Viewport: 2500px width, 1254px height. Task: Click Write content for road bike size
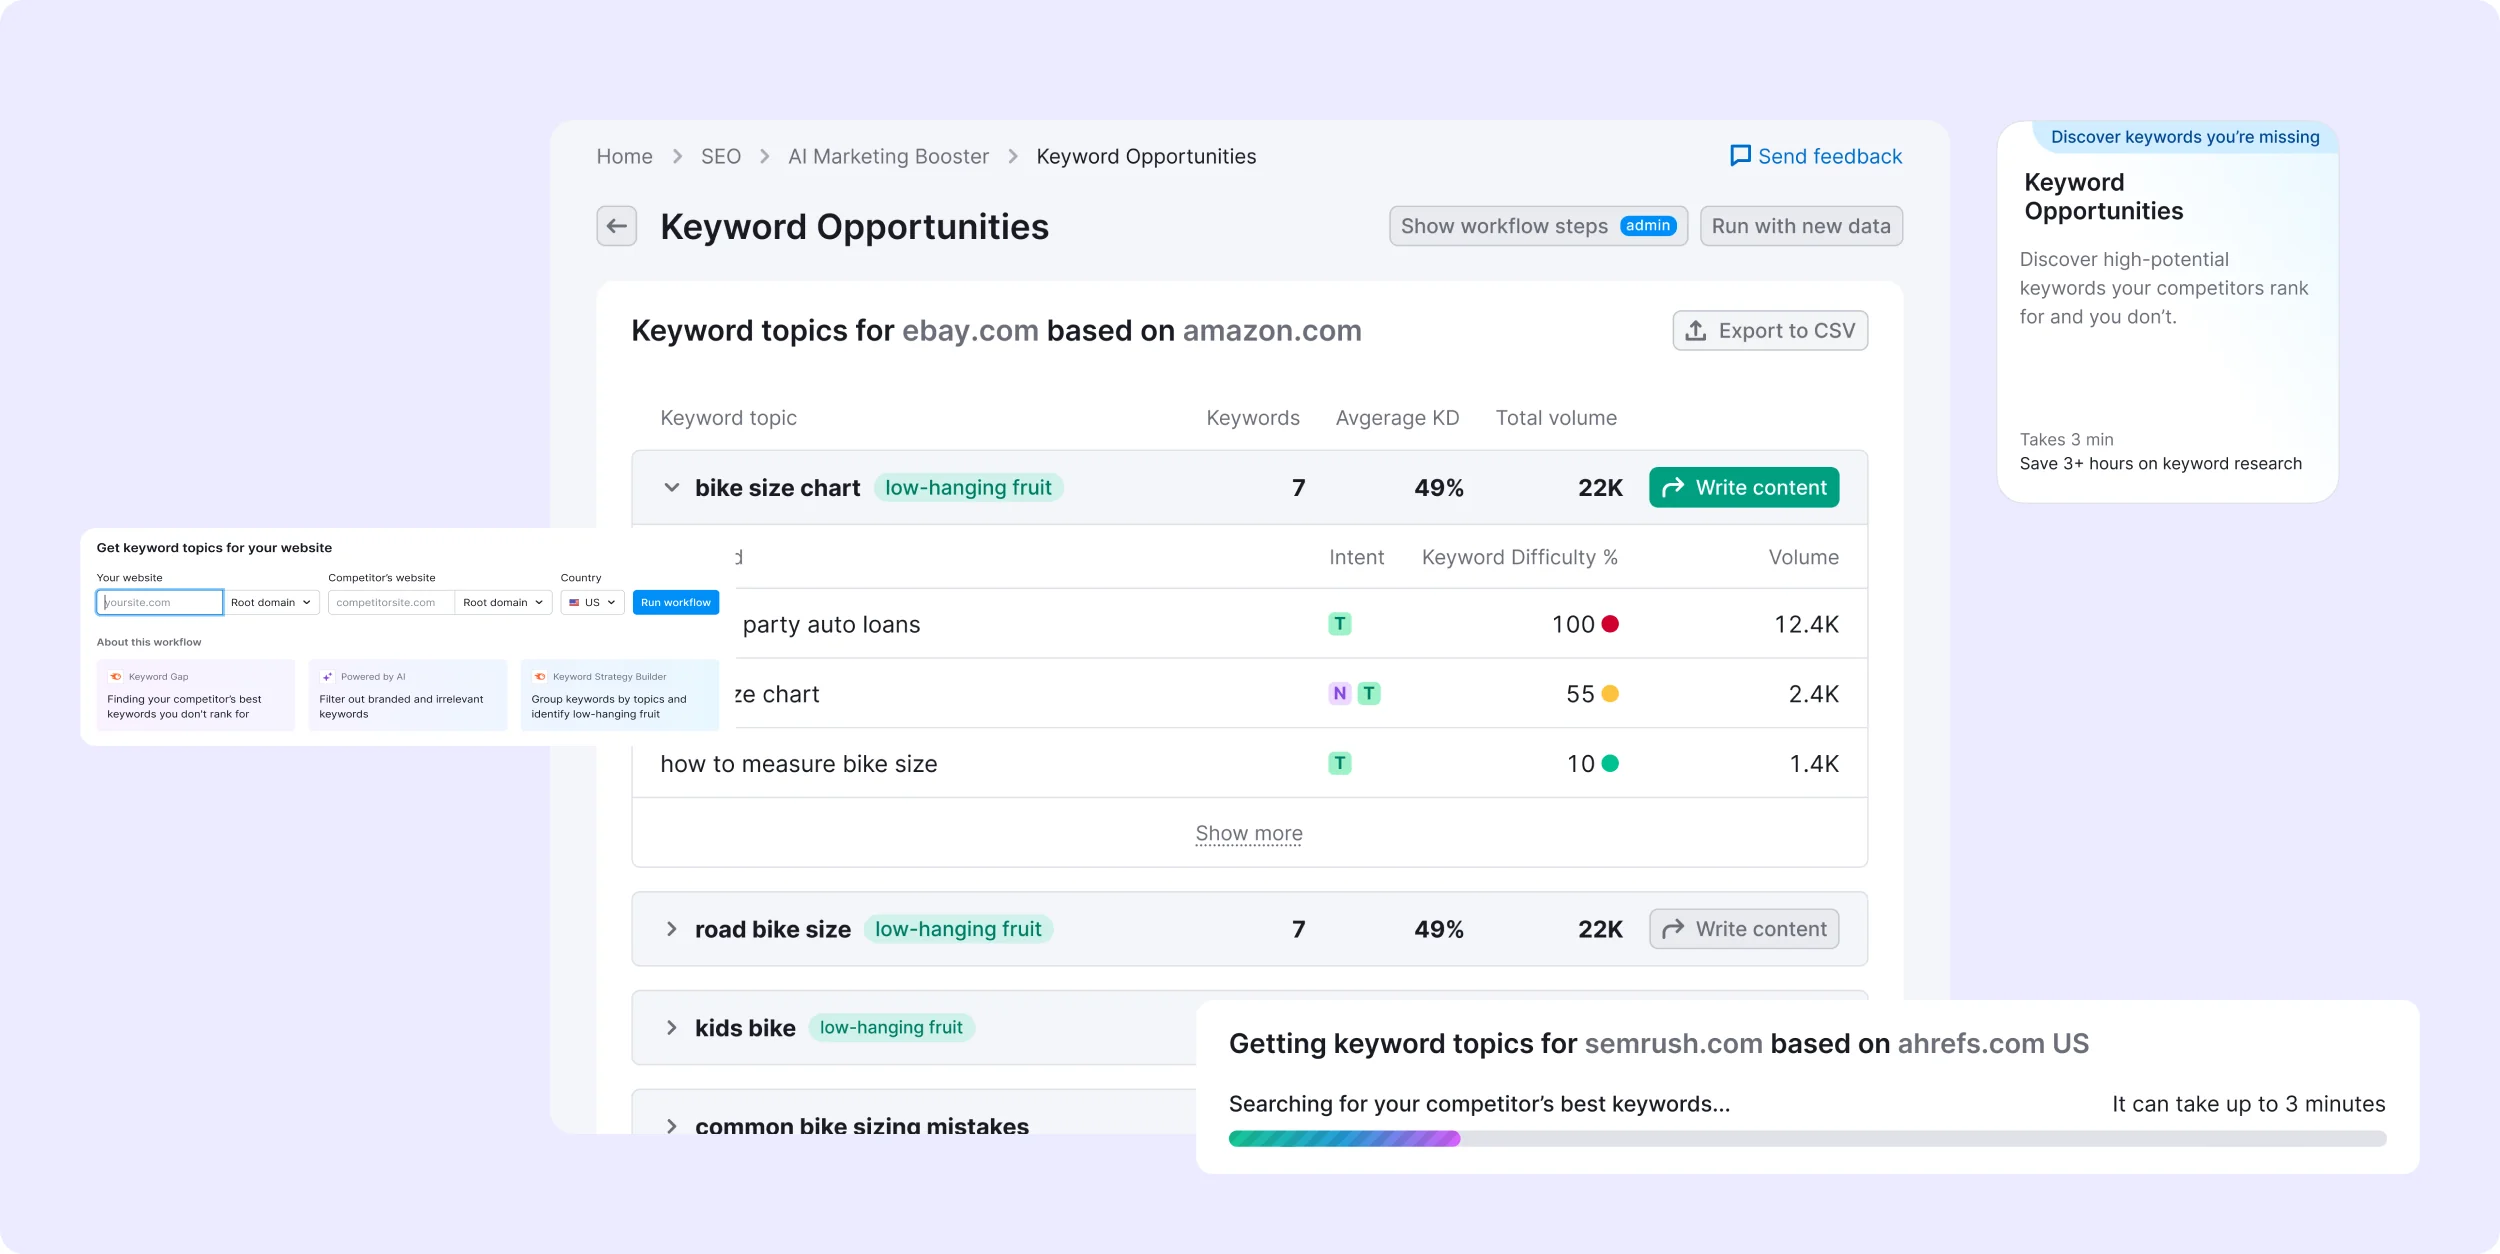click(x=1744, y=929)
